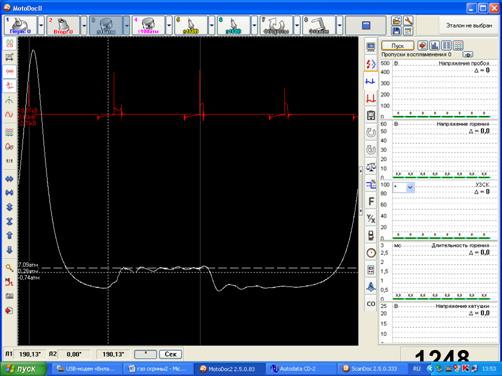Click the blue down arrow icon
This screenshot has width=502, height=376.
9,250
